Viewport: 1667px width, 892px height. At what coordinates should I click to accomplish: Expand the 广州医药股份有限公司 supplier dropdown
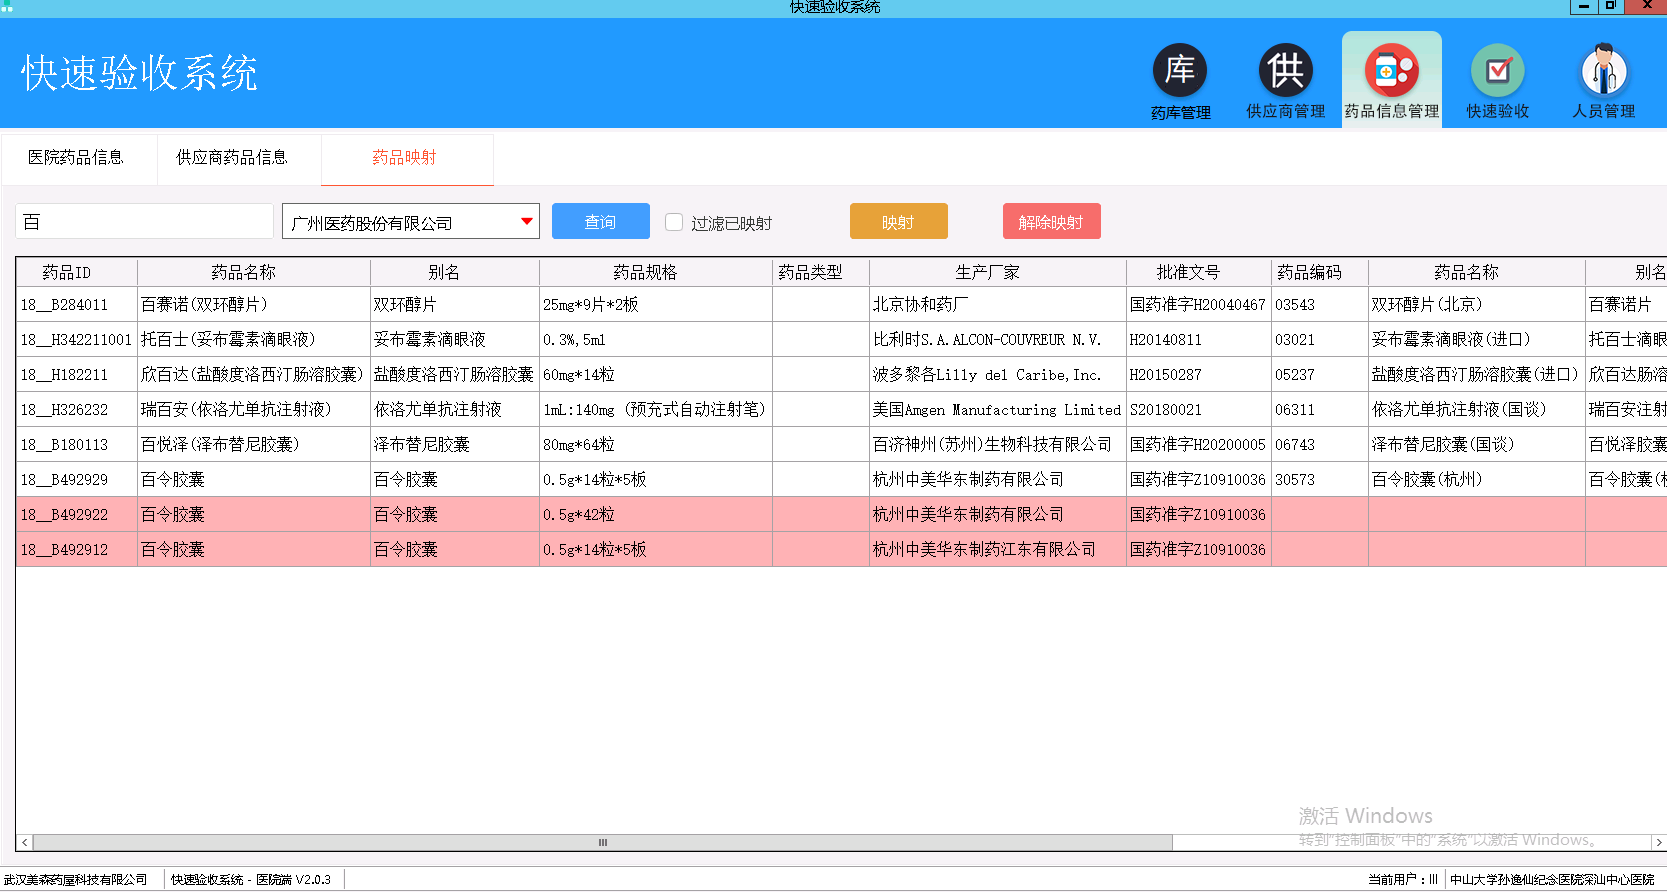(527, 221)
